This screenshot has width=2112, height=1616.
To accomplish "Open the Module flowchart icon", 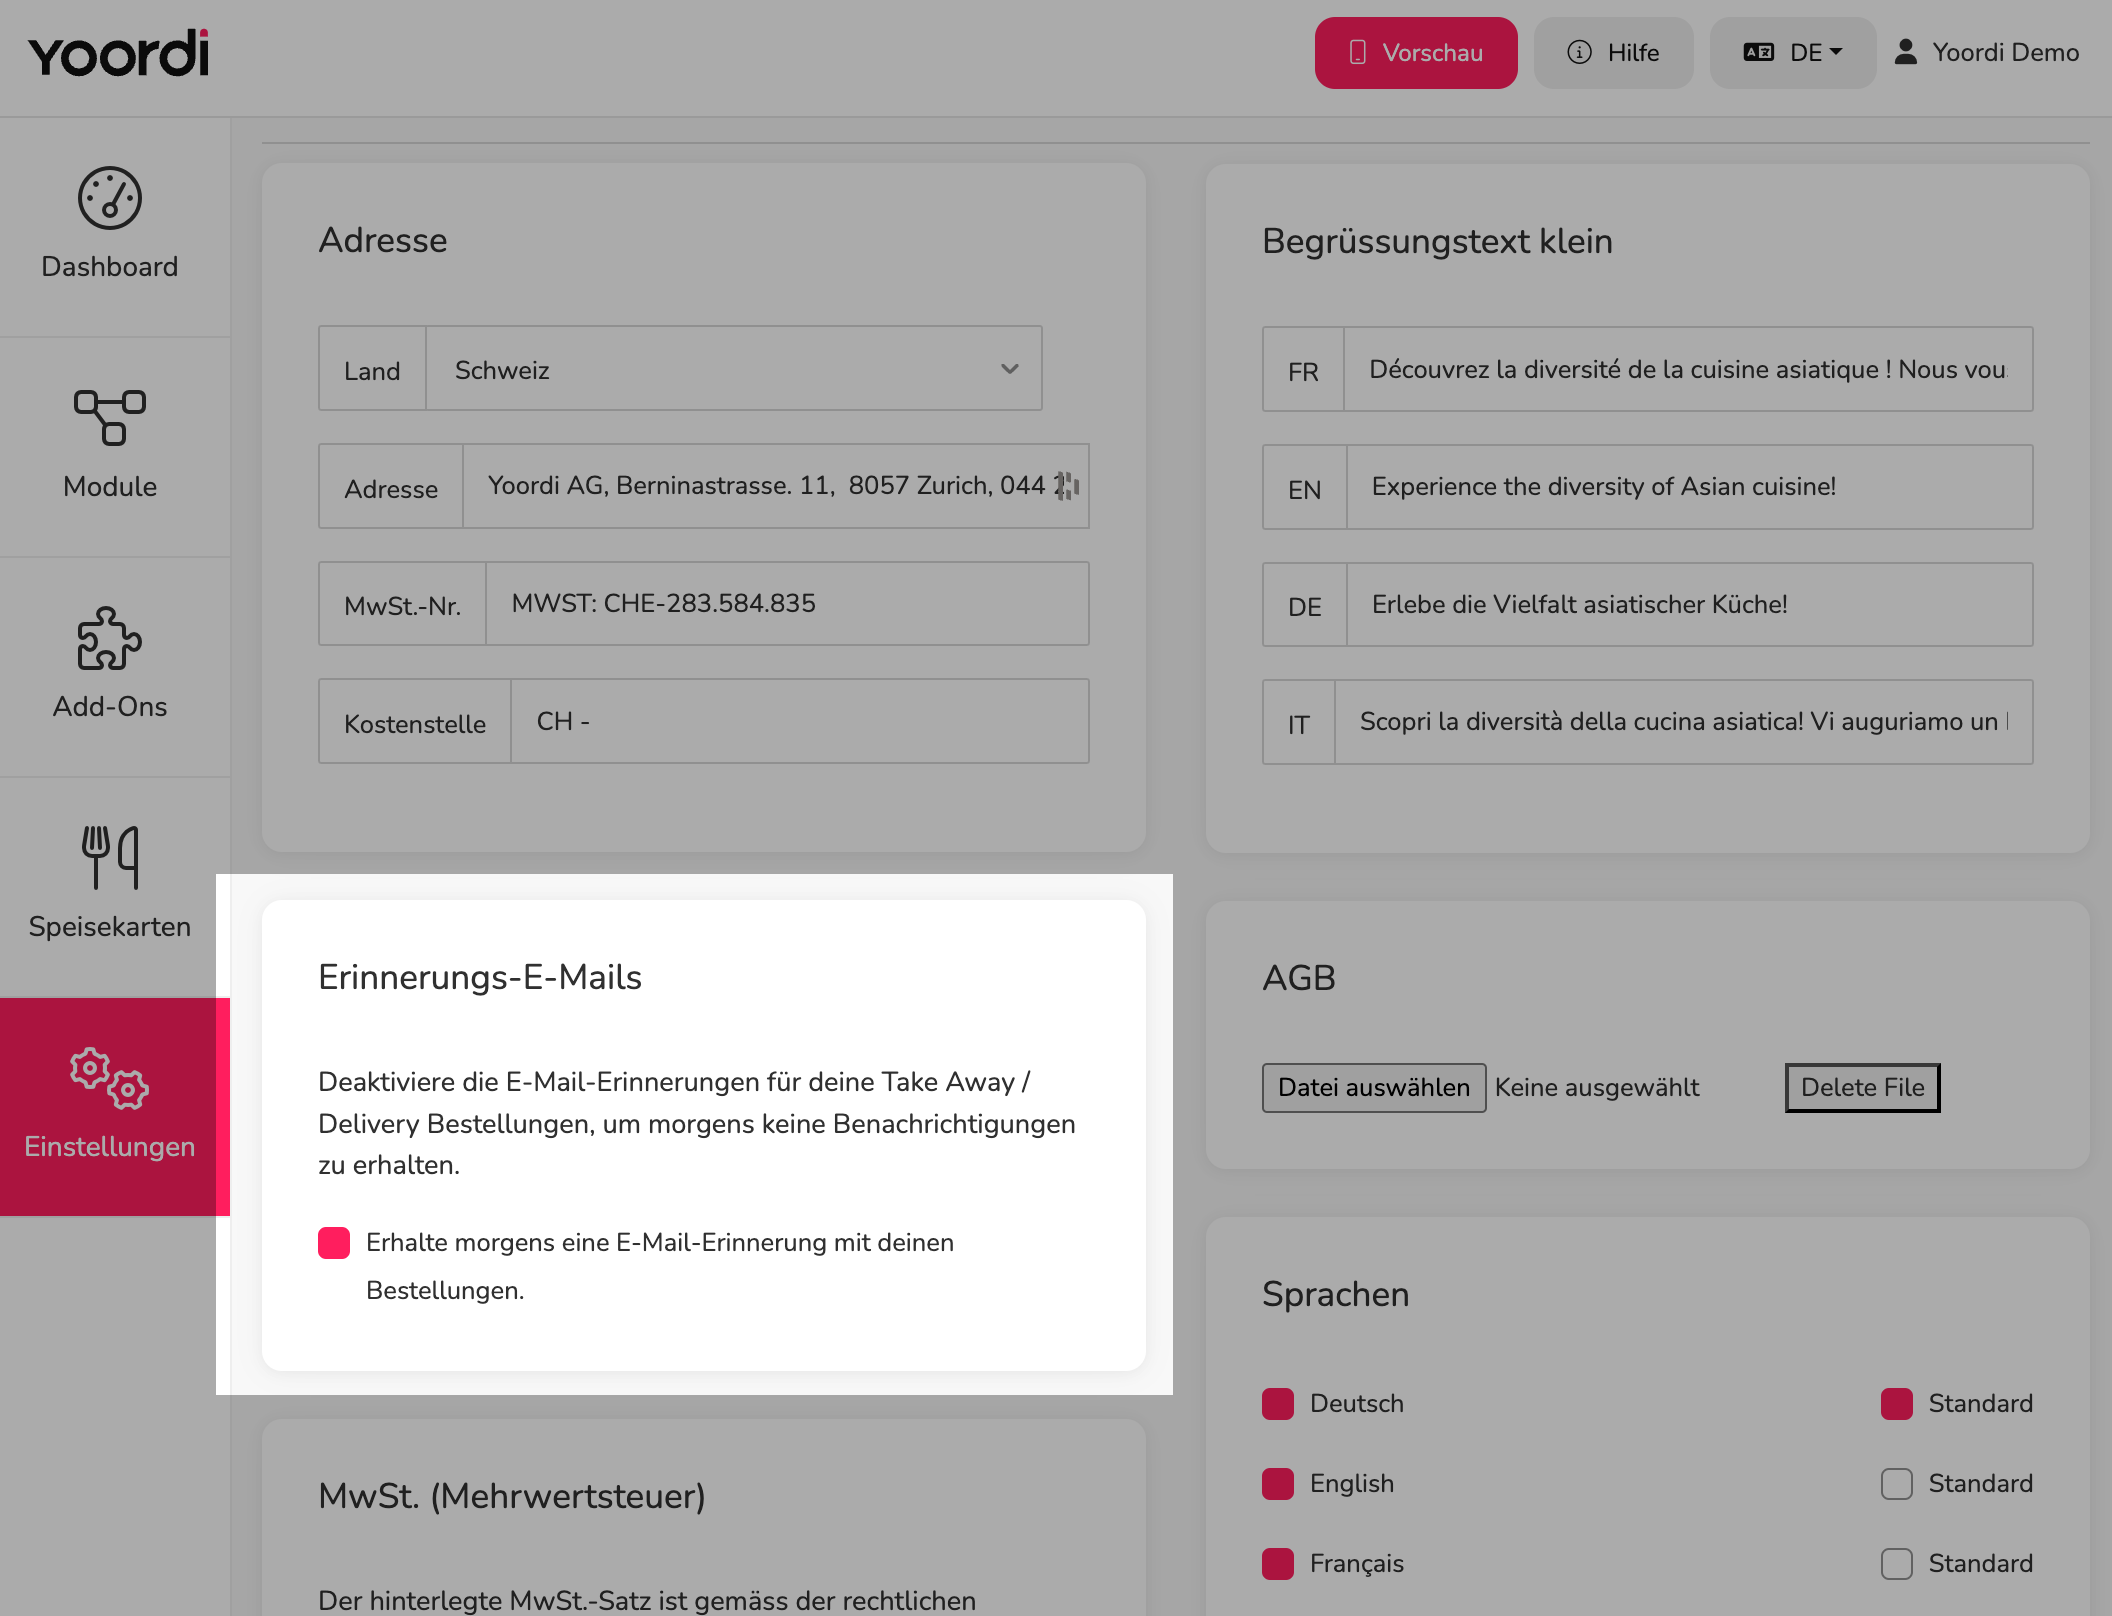I will [110, 417].
